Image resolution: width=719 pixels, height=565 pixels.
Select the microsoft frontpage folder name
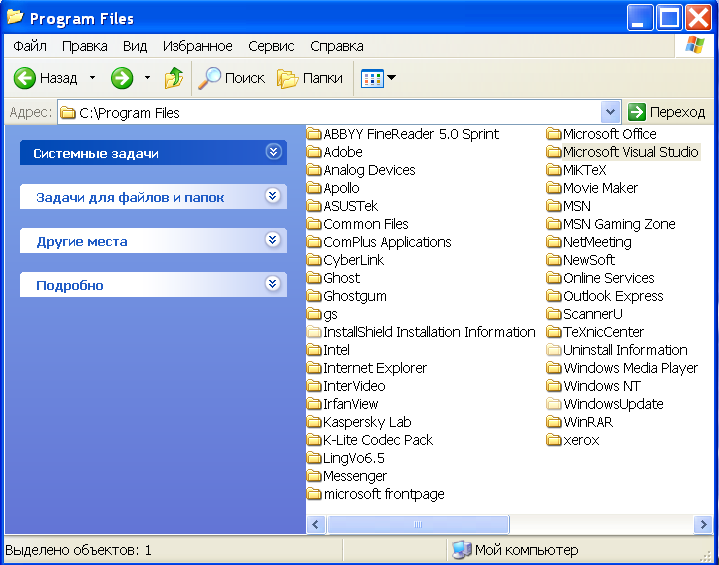pos(384,494)
